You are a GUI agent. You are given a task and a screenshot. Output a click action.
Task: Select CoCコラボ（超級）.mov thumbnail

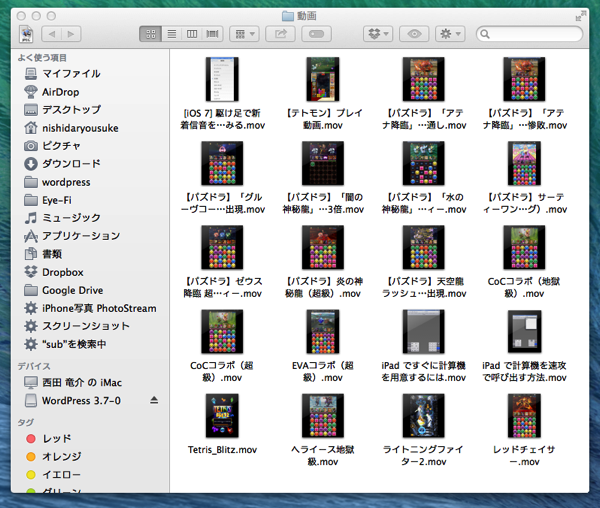coord(222,332)
